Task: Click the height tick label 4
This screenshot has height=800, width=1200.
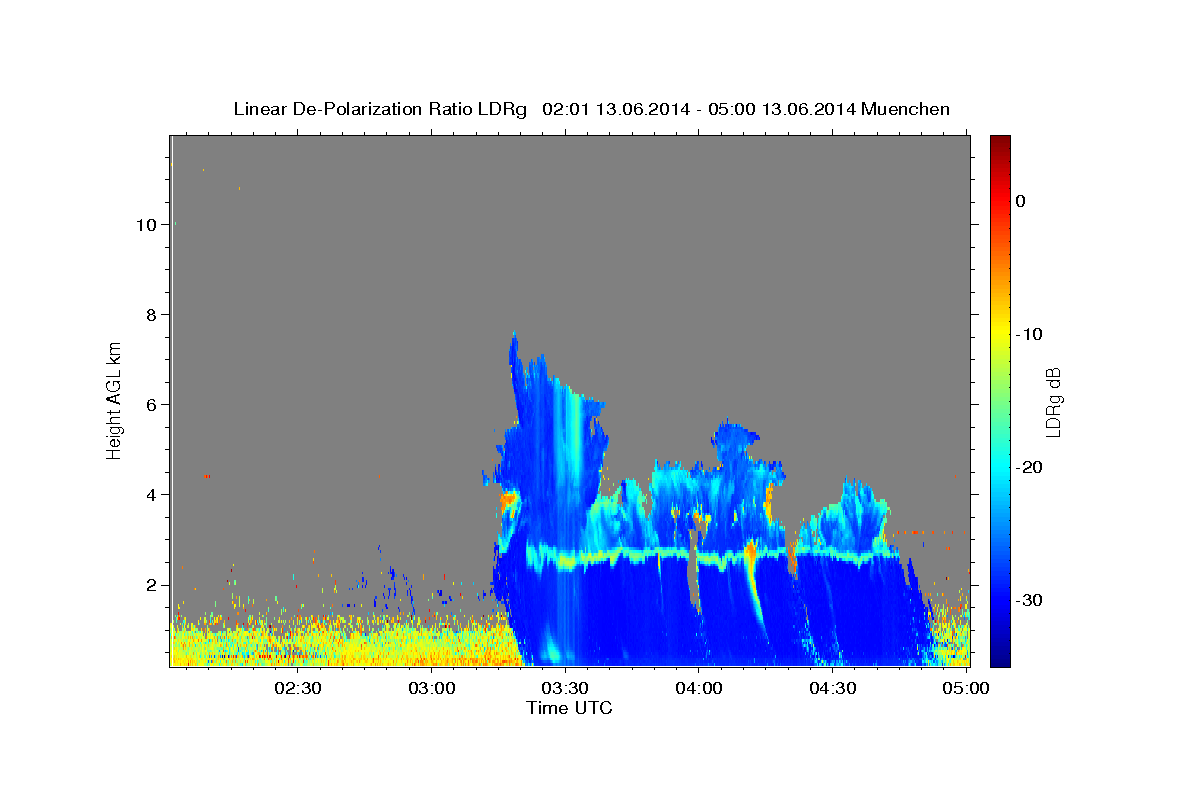Action: [151, 495]
